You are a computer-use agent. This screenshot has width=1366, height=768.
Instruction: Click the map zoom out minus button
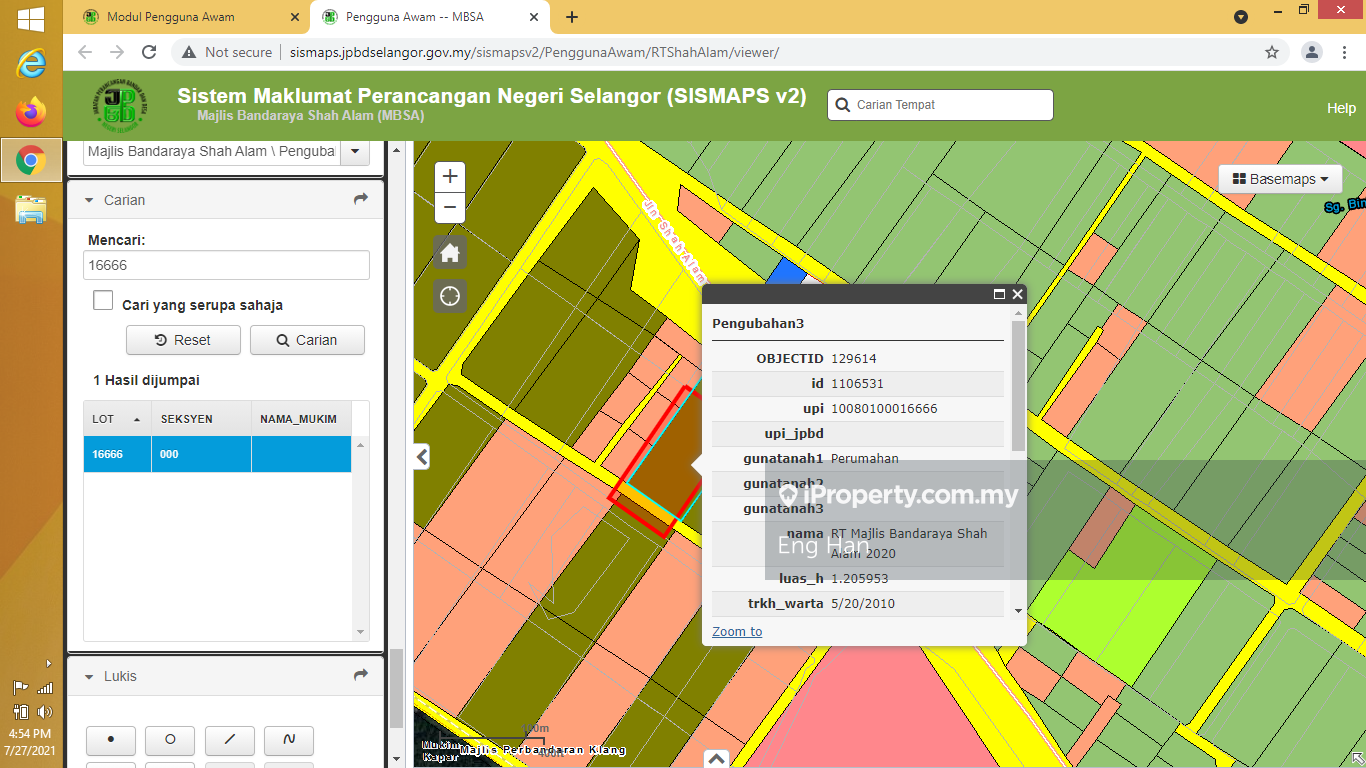click(450, 208)
